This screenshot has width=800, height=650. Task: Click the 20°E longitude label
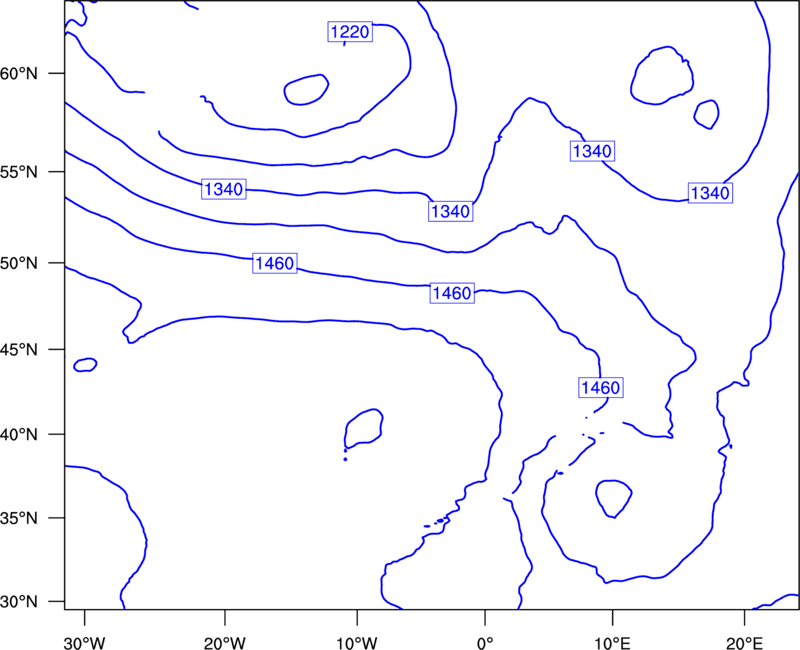click(744, 643)
